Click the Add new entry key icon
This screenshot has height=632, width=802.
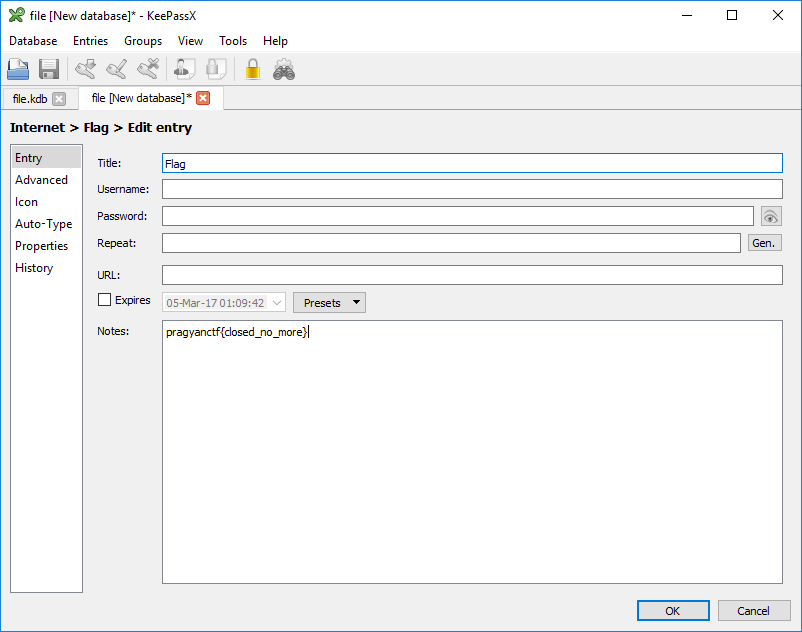(85, 69)
